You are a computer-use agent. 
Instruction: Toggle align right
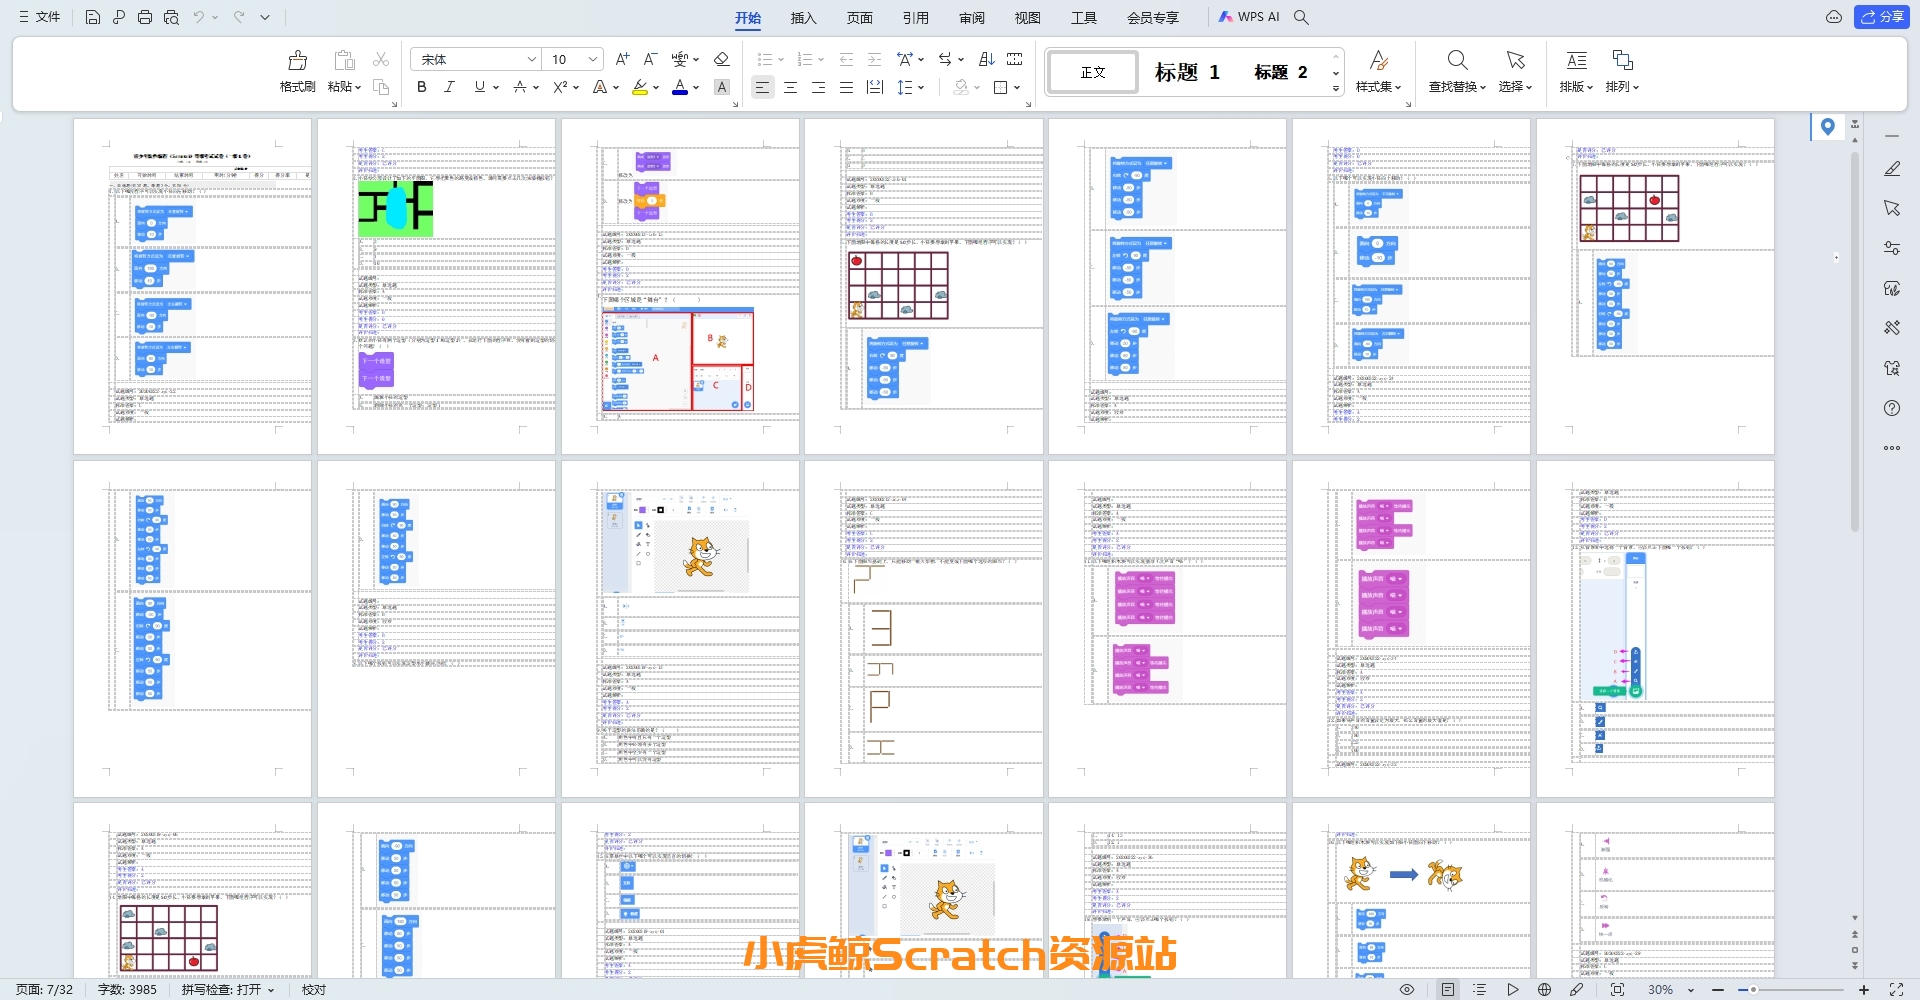pyautogui.click(x=818, y=87)
